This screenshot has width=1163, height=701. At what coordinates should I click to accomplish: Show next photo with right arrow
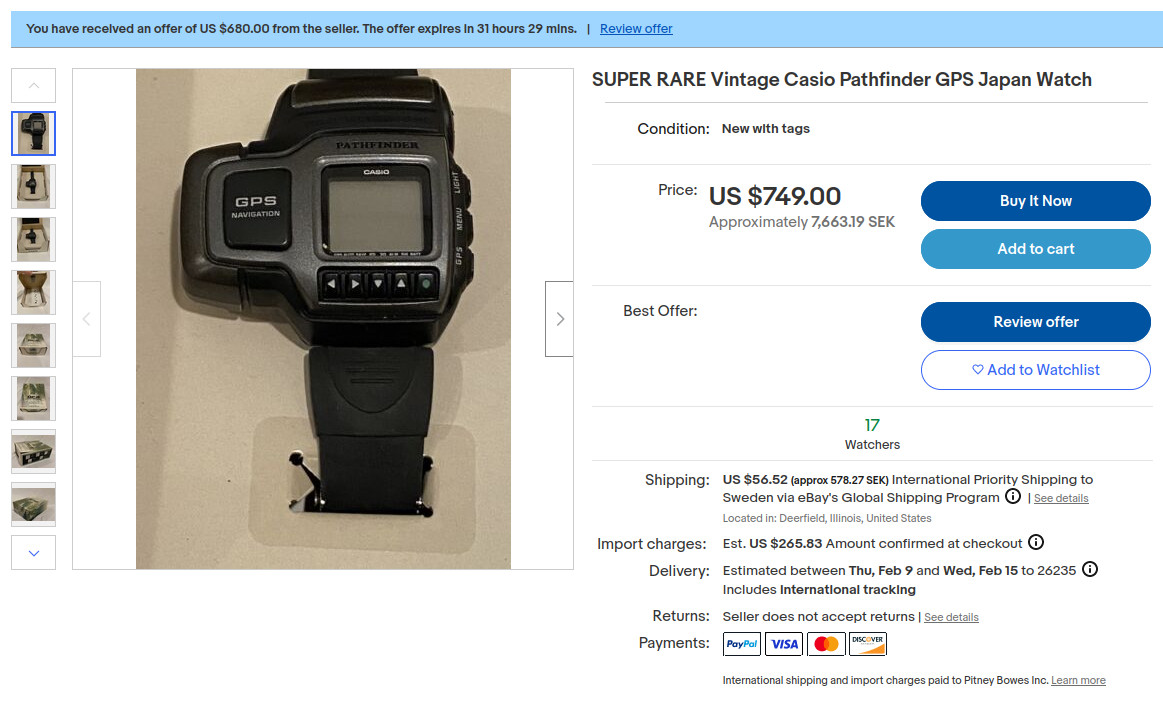pos(559,319)
